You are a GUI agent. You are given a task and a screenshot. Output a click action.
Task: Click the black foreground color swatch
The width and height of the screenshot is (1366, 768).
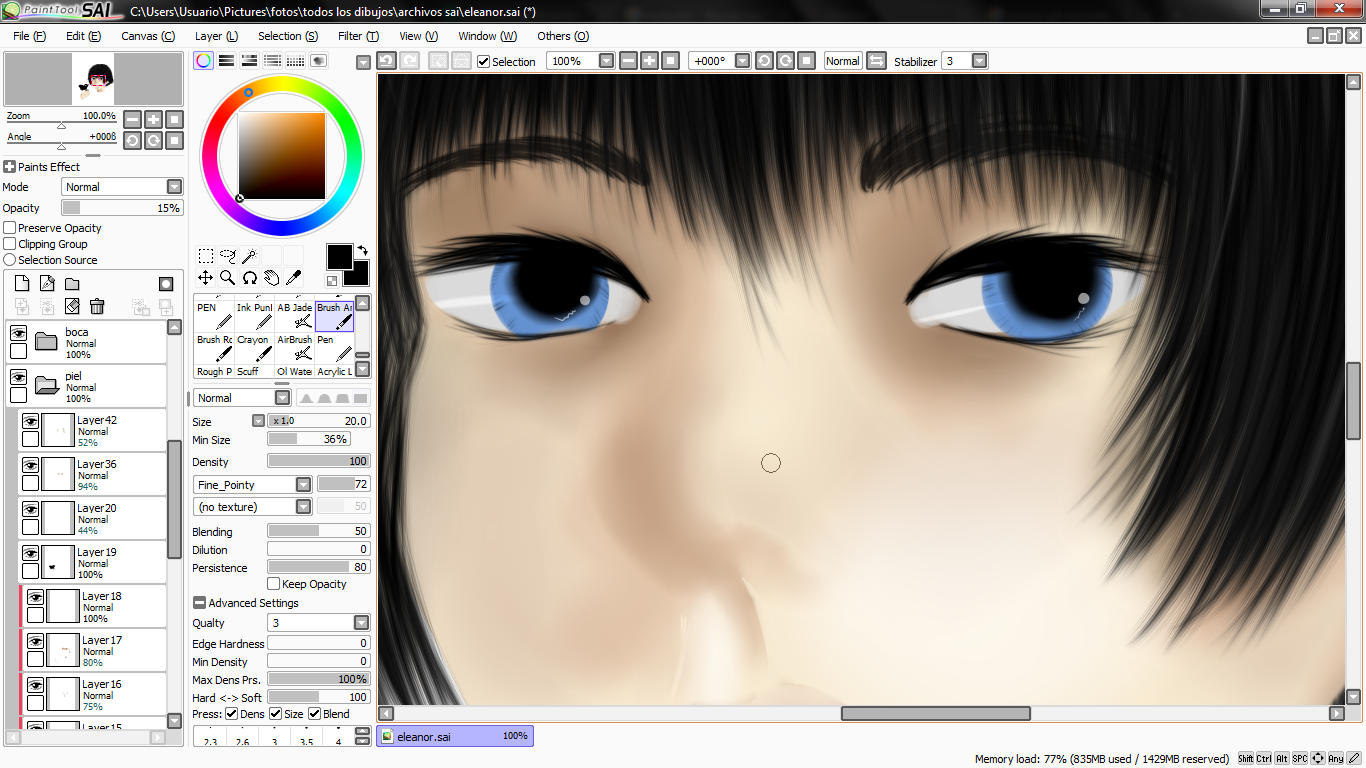(339, 257)
